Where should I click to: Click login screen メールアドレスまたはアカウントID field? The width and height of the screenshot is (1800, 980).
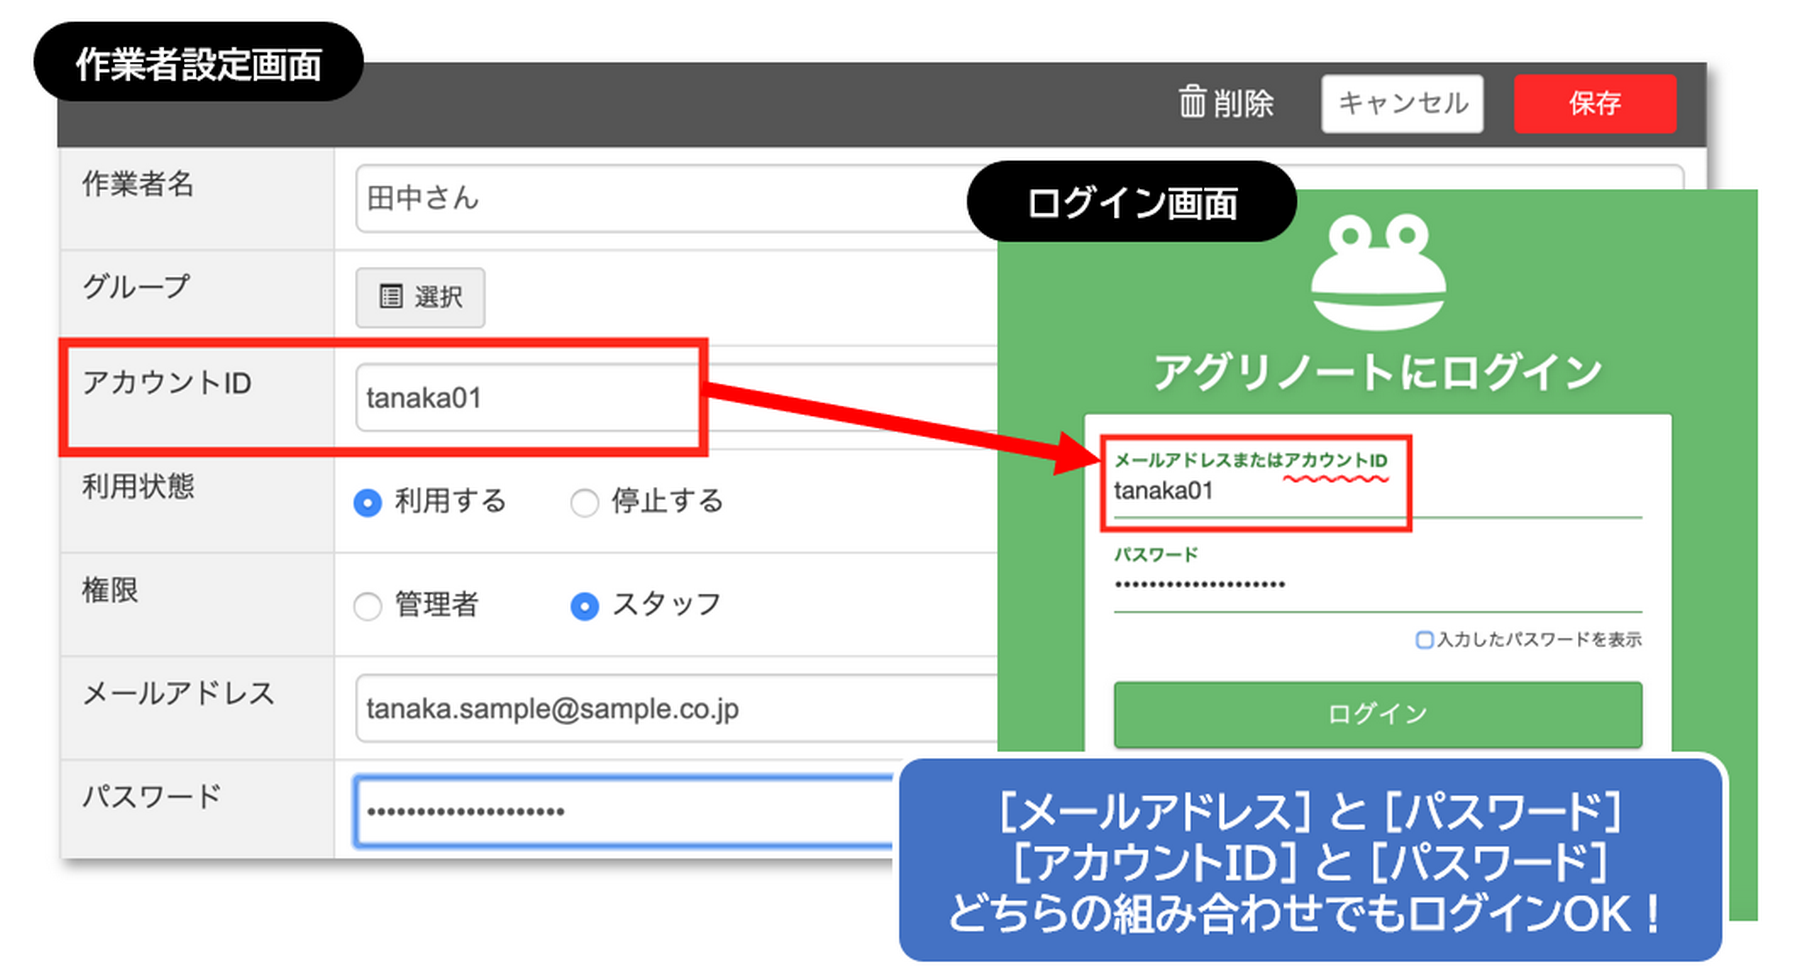(x=1377, y=491)
